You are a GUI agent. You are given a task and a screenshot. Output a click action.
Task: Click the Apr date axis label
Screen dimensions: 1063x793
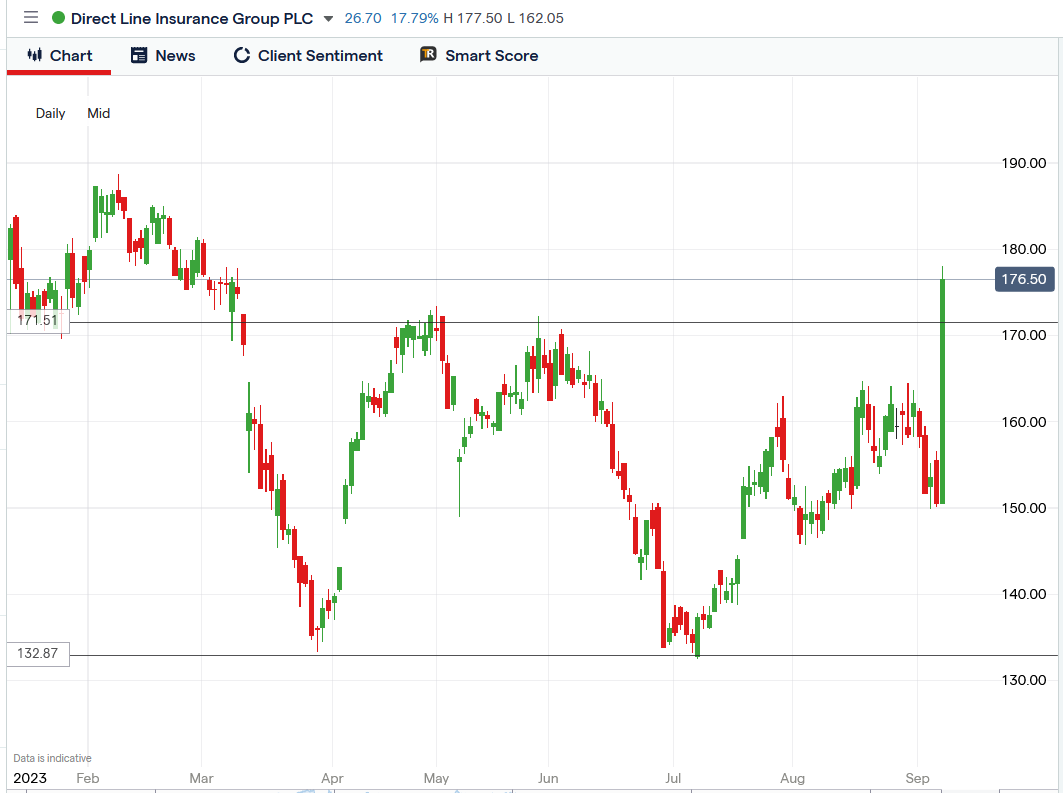point(332,778)
